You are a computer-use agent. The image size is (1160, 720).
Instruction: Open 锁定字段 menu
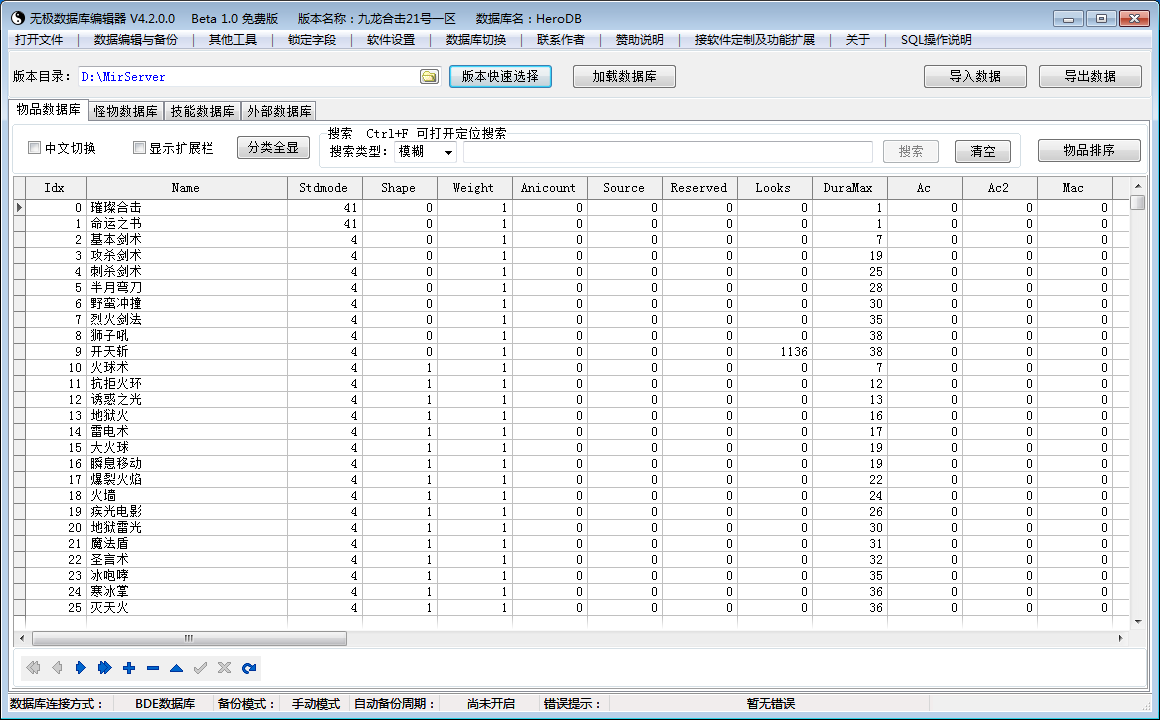(x=311, y=40)
